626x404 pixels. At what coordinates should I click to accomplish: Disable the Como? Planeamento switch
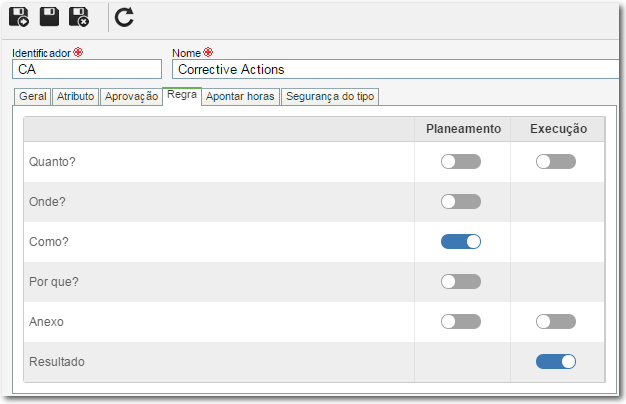(x=461, y=242)
